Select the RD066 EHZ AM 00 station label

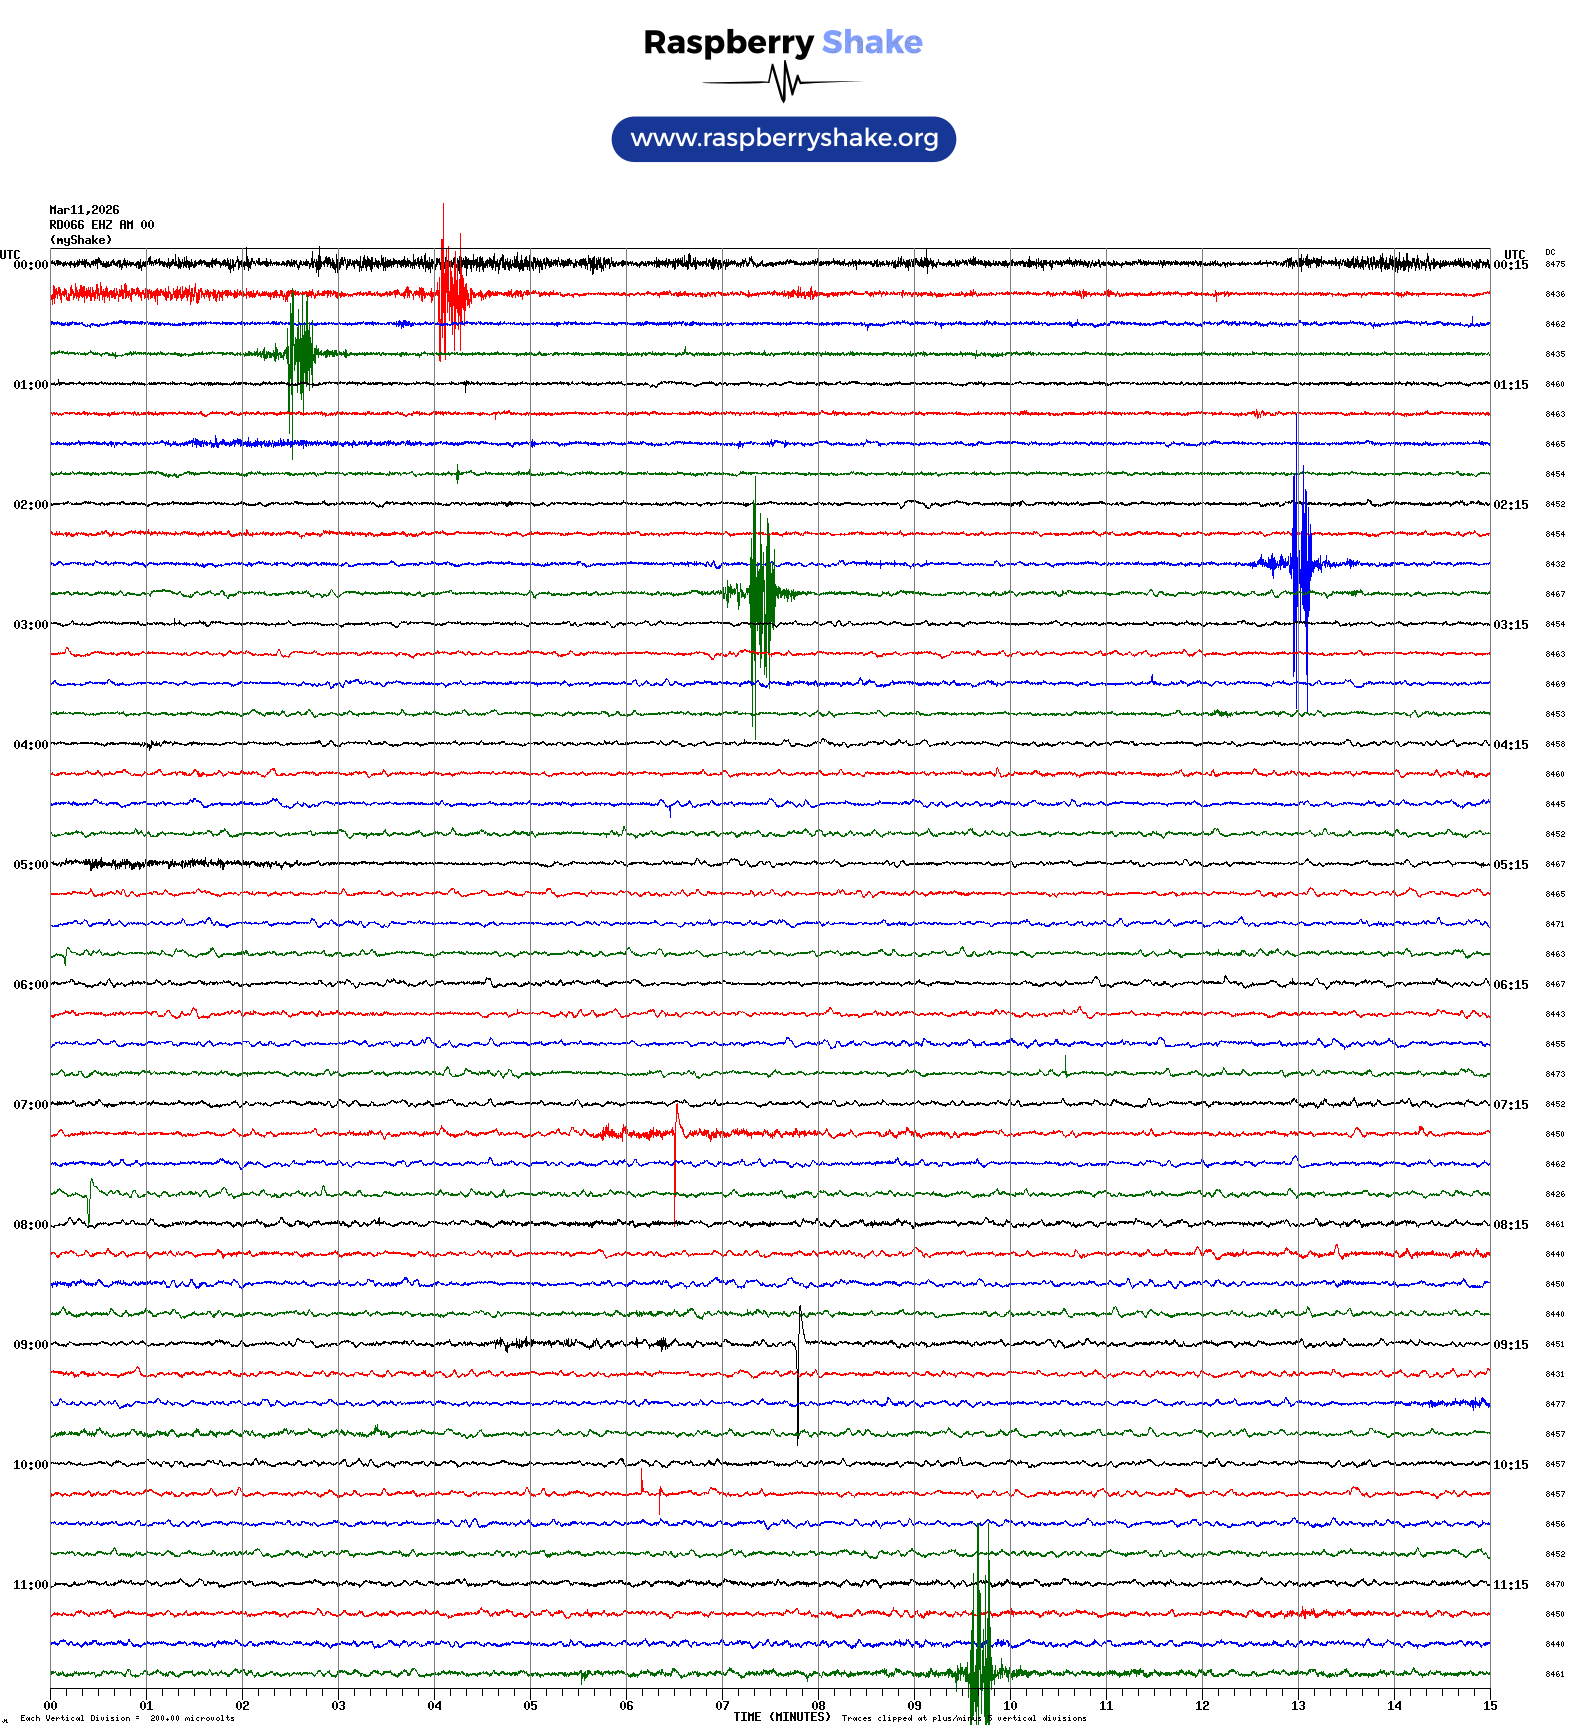[101, 225]
